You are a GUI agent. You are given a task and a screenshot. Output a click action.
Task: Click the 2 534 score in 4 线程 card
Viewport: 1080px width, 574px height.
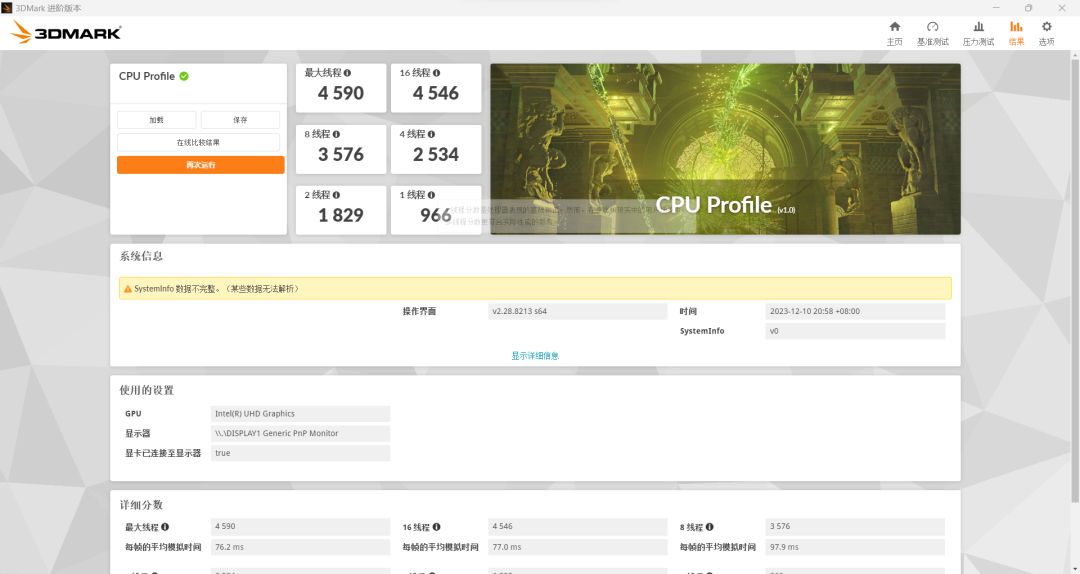coord(436,154)
